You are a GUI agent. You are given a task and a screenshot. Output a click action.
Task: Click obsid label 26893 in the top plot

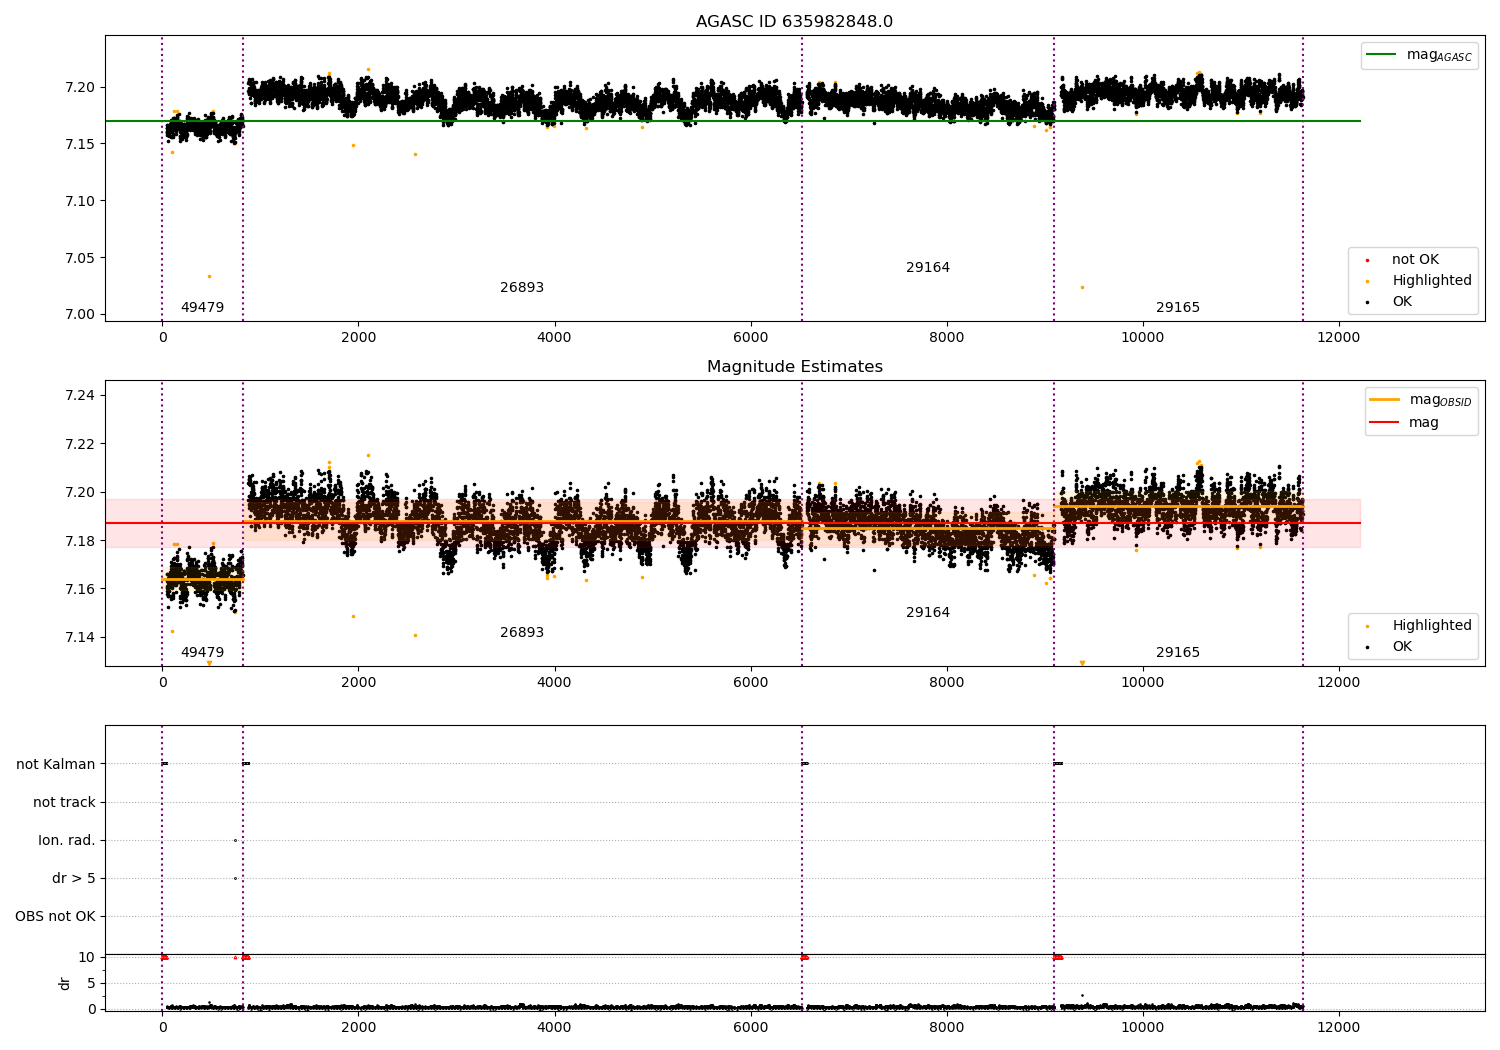(x=522, y=288)
